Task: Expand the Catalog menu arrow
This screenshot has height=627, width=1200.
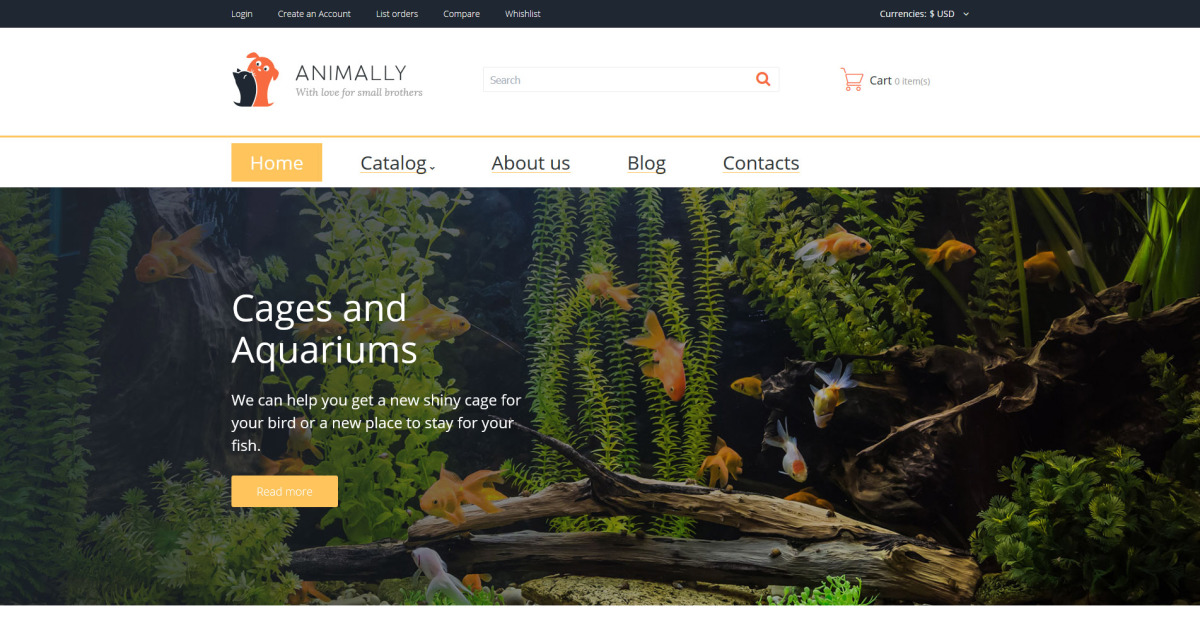Action: [432, 168]
